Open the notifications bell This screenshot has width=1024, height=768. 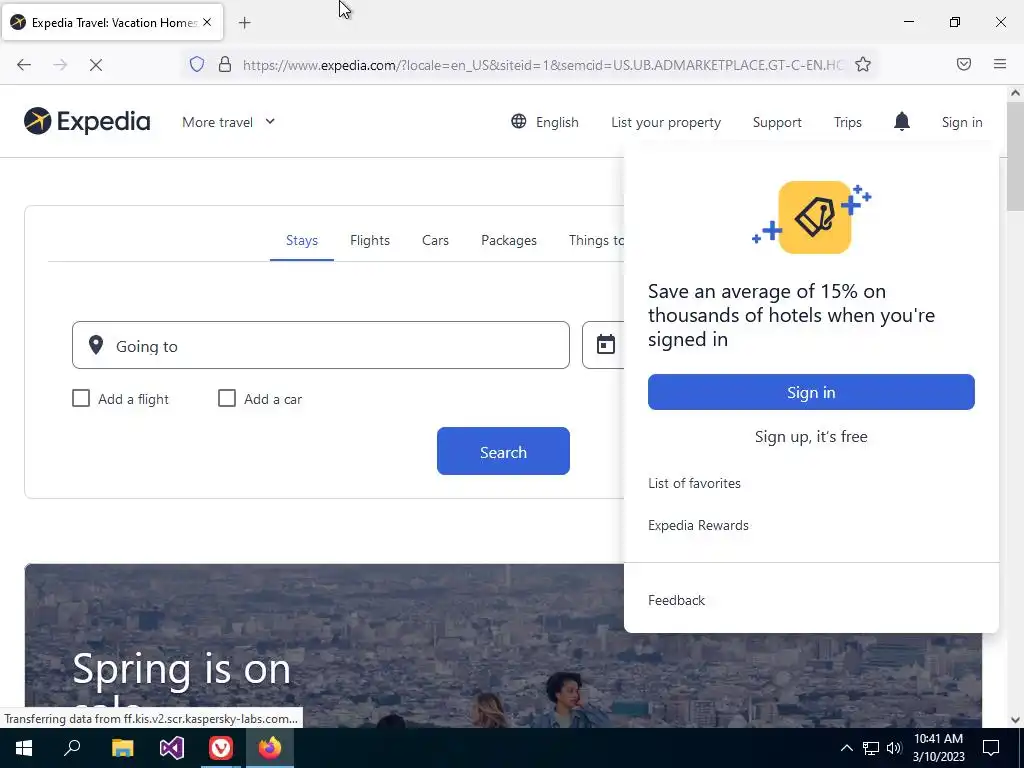click(901, 121)
